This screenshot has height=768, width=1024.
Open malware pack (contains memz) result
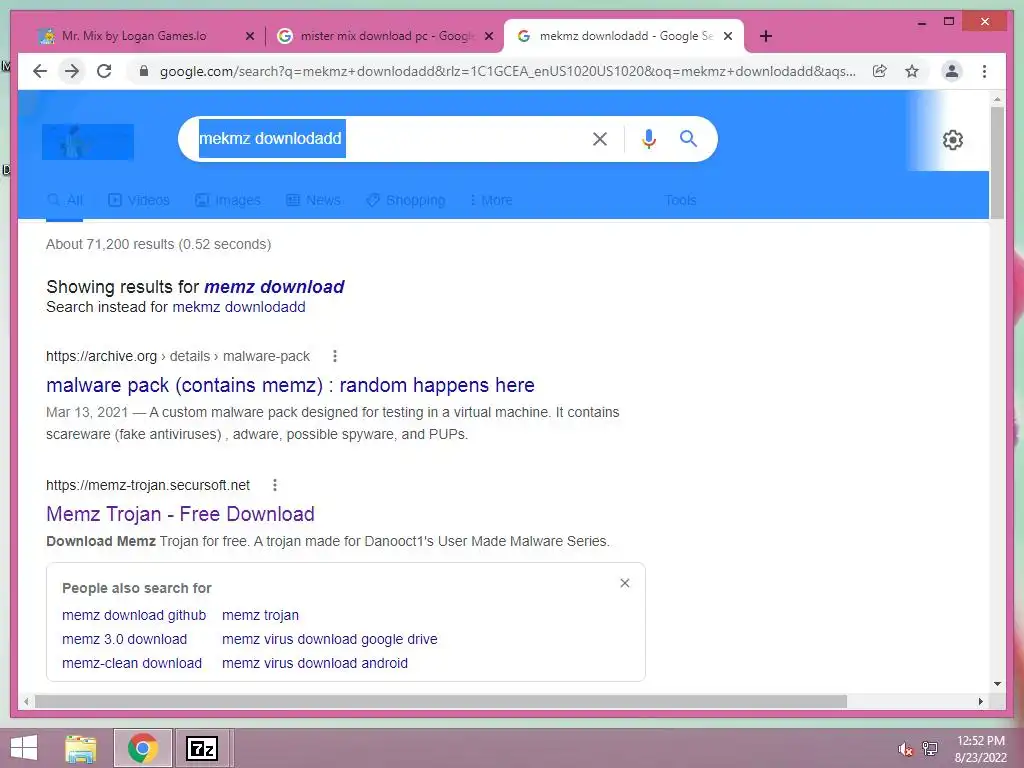(x=291, y=385)
